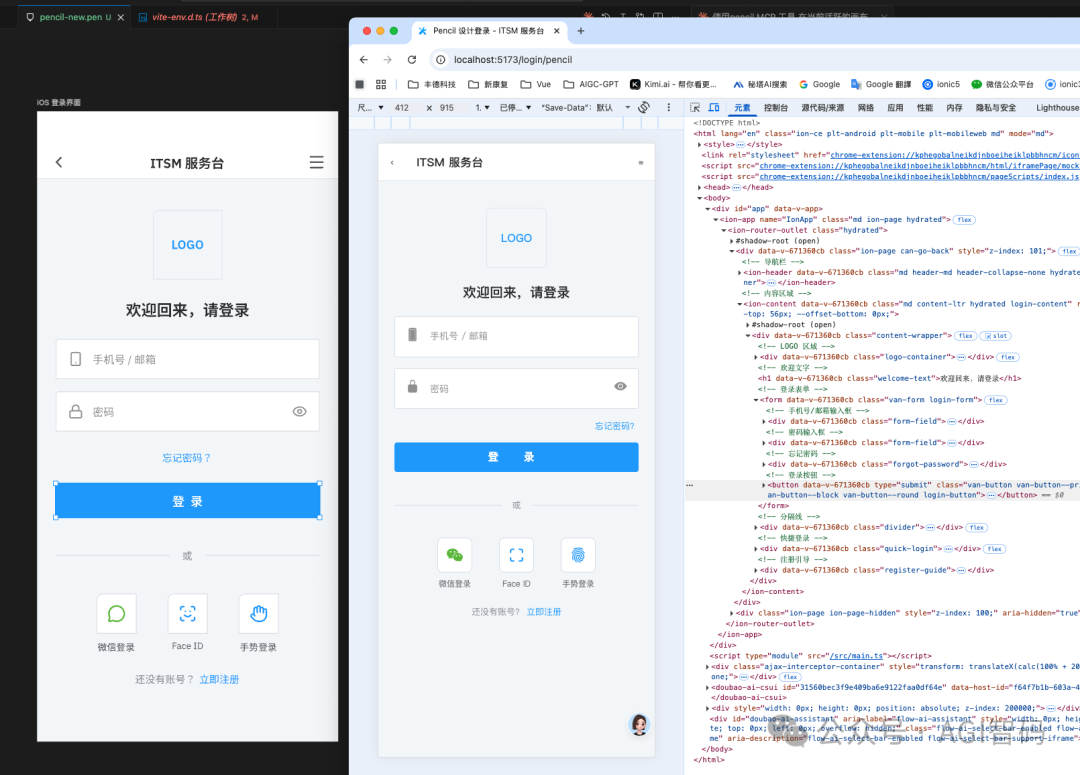Viewport: 1080px width, 775px height.
Task: Click 立即注册 in the Pencil design
Action: click(219, 679)
